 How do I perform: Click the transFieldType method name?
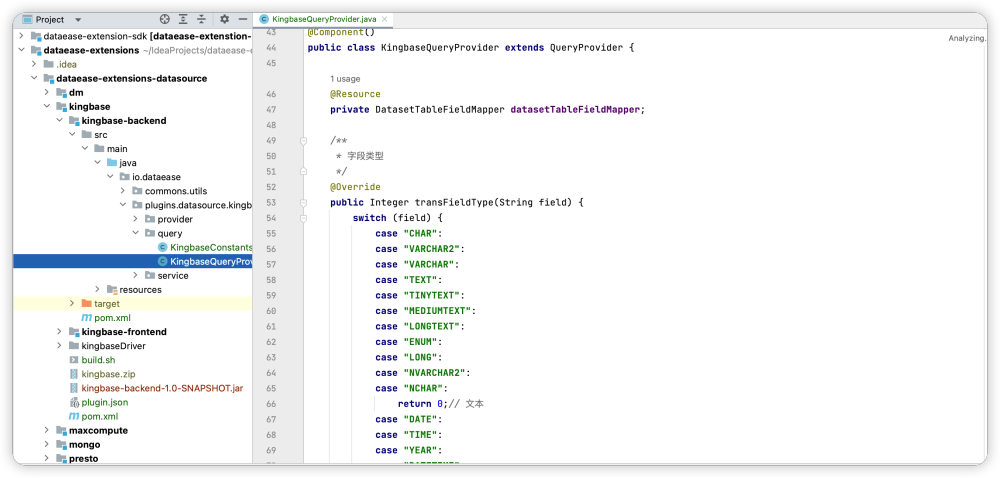point(452,203)
